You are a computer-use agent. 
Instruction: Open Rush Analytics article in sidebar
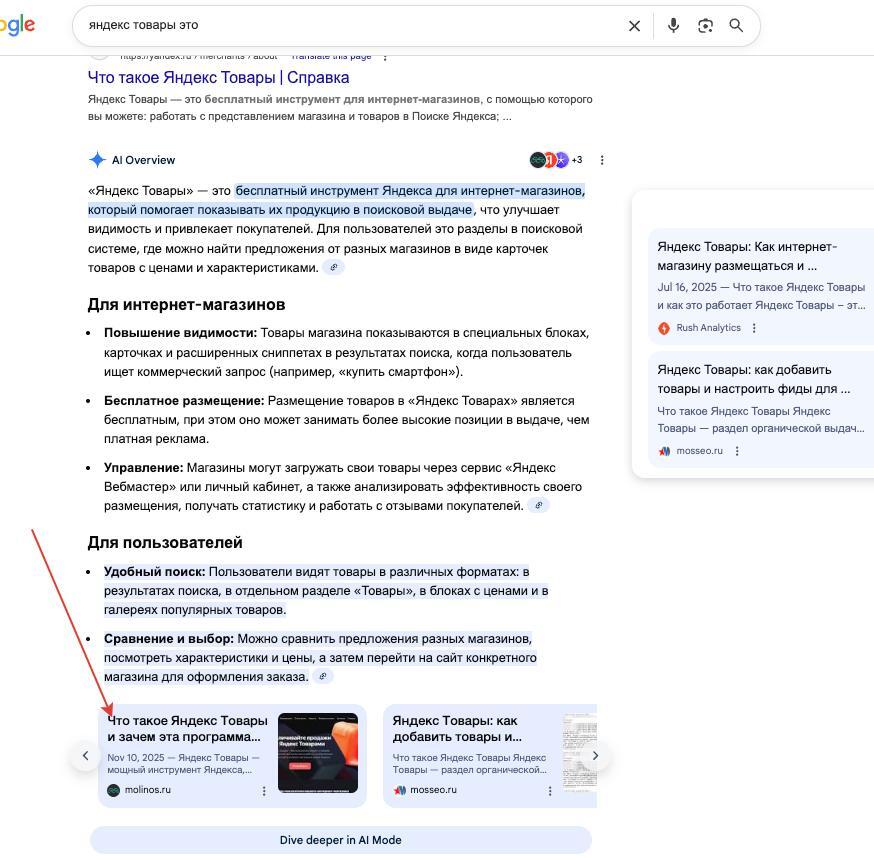click(746, 256)
